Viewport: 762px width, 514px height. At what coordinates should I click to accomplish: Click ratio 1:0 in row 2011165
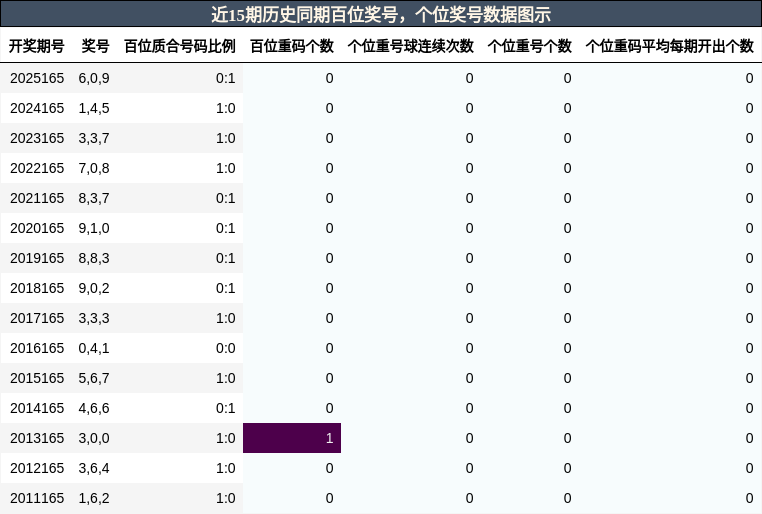(225, 498)
